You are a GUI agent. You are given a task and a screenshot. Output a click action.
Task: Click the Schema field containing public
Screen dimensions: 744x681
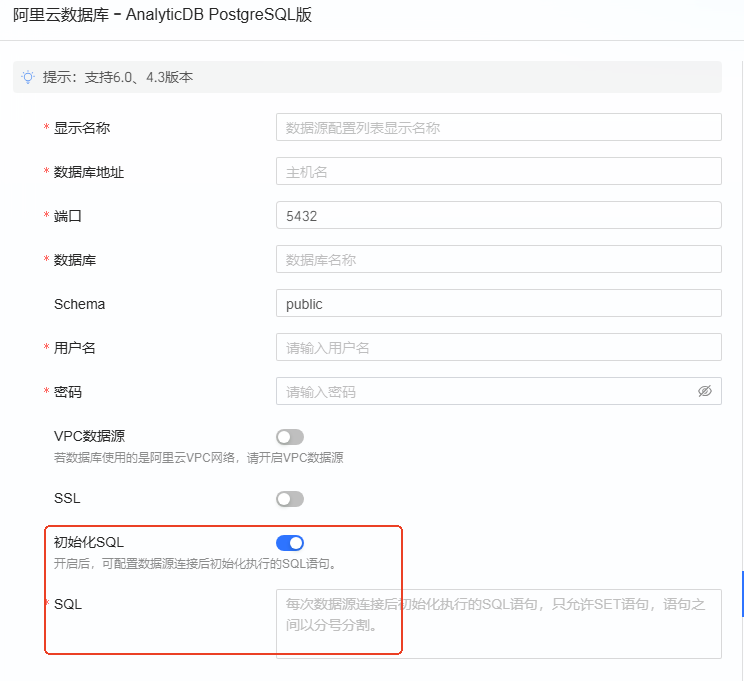tap(498, 303)
